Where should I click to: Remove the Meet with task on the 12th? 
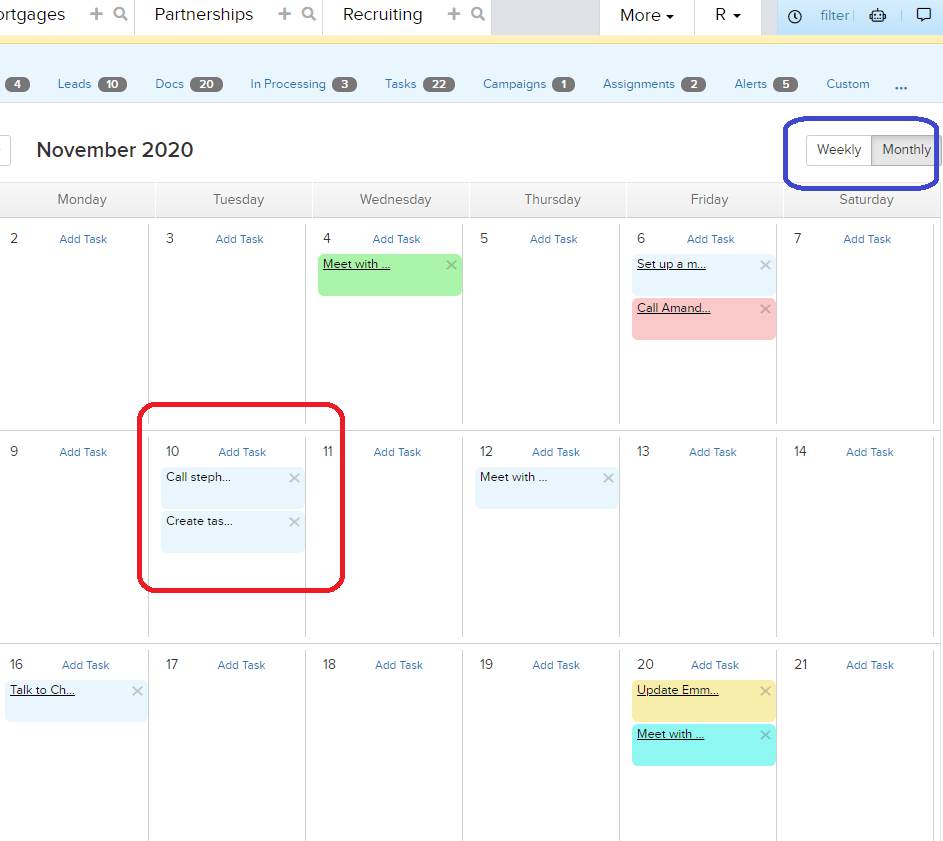(609, 478)
